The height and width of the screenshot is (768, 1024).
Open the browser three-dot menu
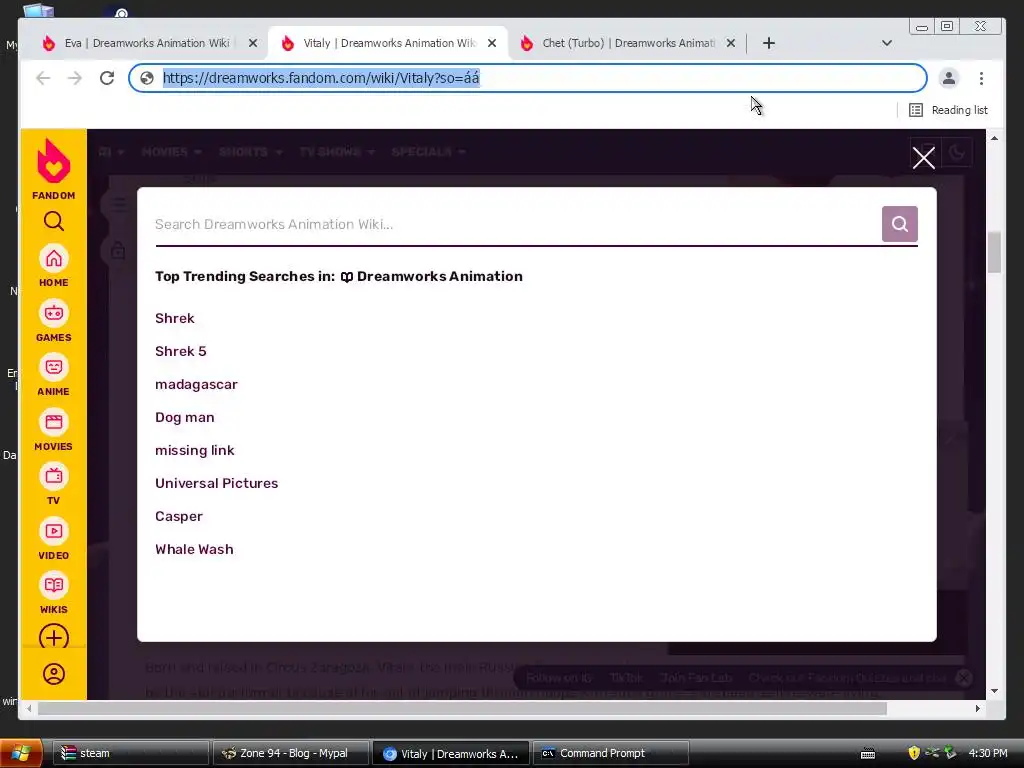pyautogui.click(x=981, y=78)
